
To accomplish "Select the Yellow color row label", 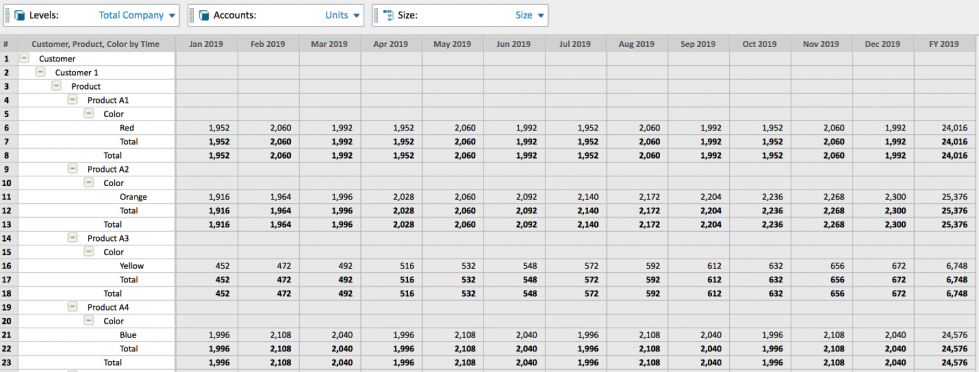I will pyautogui.click(x=131, y=266).
